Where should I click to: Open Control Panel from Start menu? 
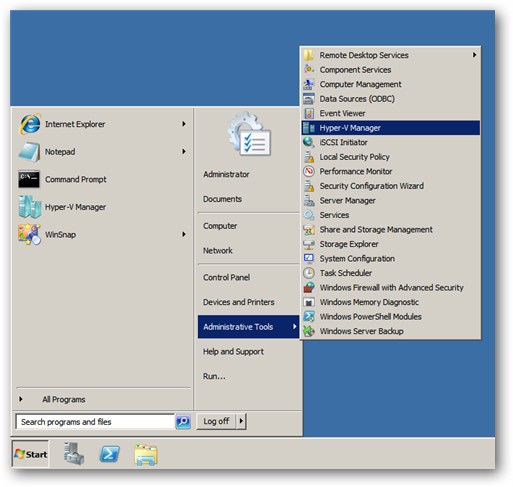click(226, 277)
